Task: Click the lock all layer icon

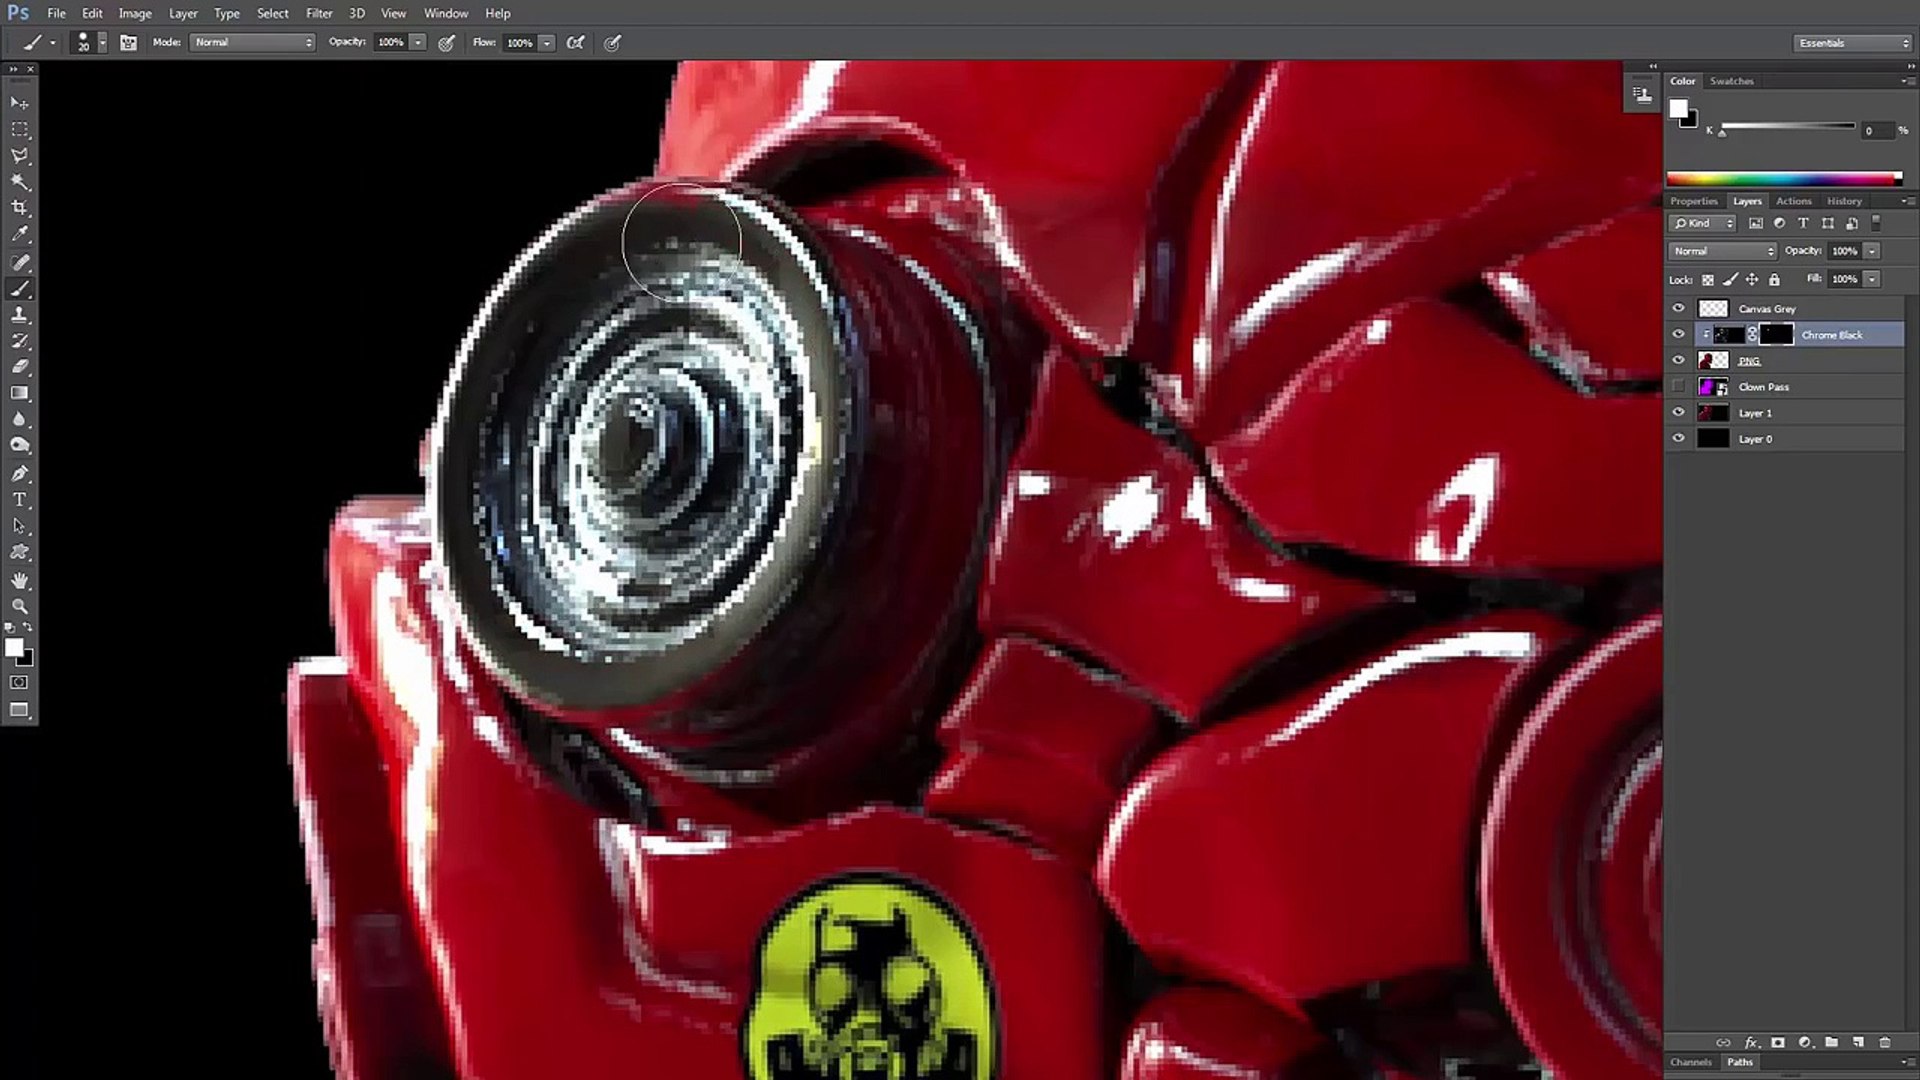Action: pyautogui.click(x=1774, y=280)
